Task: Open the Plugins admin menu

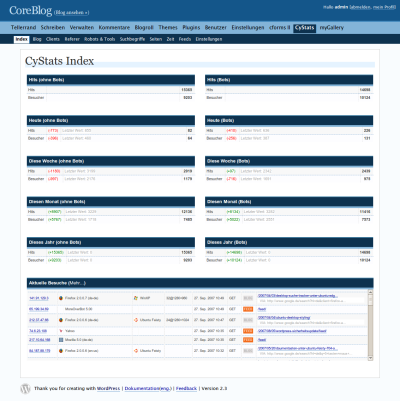Action: (191, 28)
